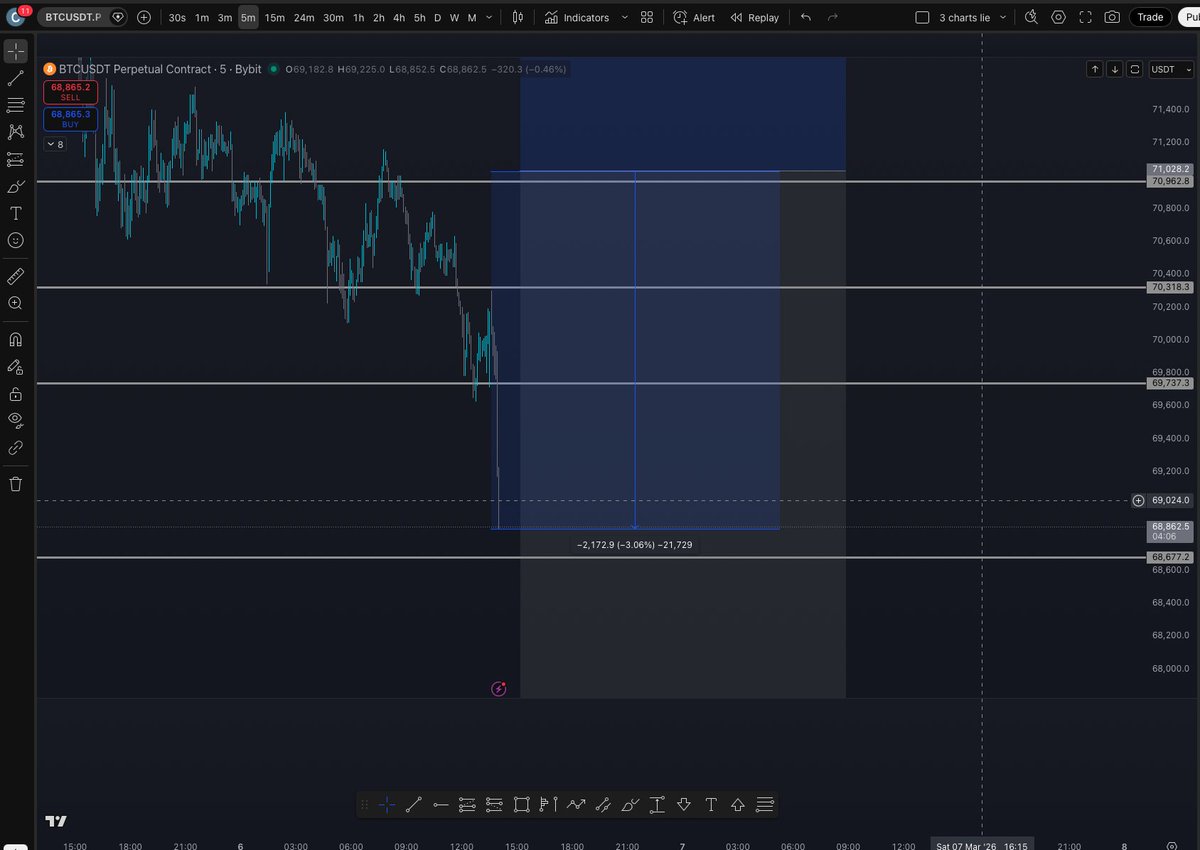Click the diamond icon beside BTCUSDT.P
The image size is (1200, 850).
click(x=118, y=17)
